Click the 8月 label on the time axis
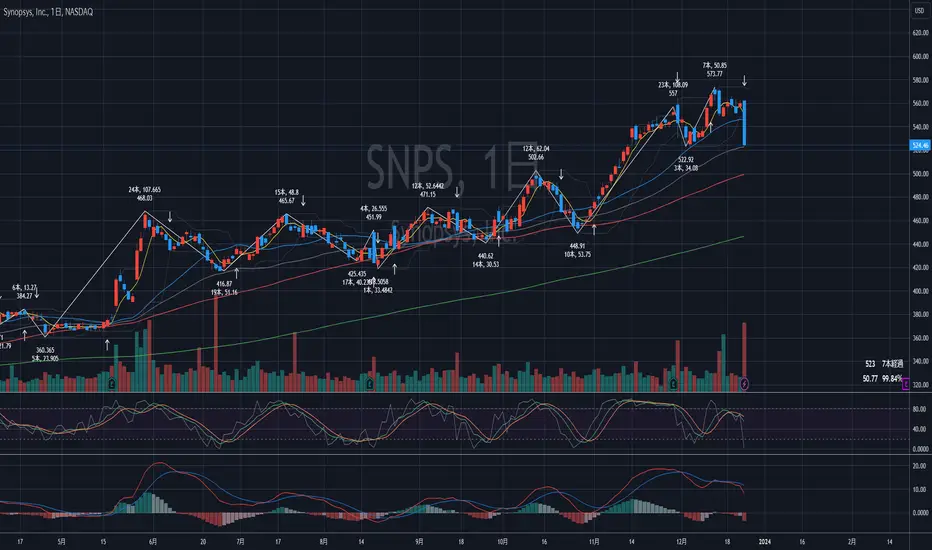Viewport: 932px width, 550px height. click(x=323, y=542)
